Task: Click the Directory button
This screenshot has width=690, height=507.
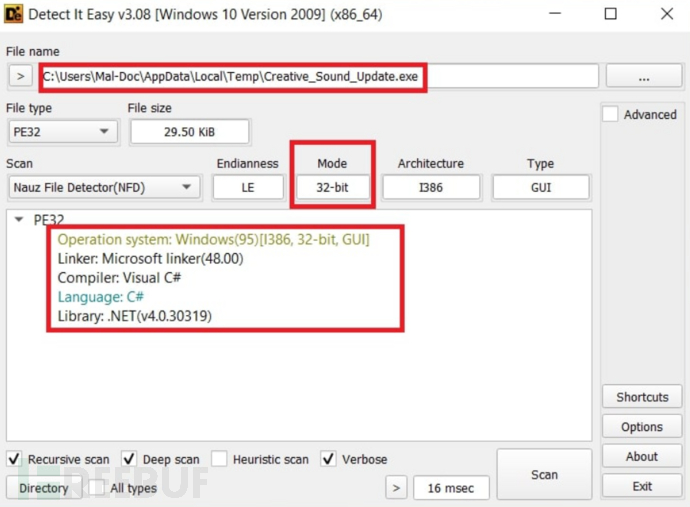Action: (x=44, y=488)
